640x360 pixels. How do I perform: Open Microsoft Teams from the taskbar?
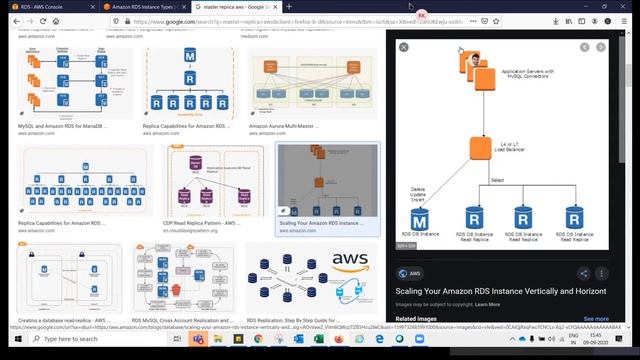click(x=198, y=339)
